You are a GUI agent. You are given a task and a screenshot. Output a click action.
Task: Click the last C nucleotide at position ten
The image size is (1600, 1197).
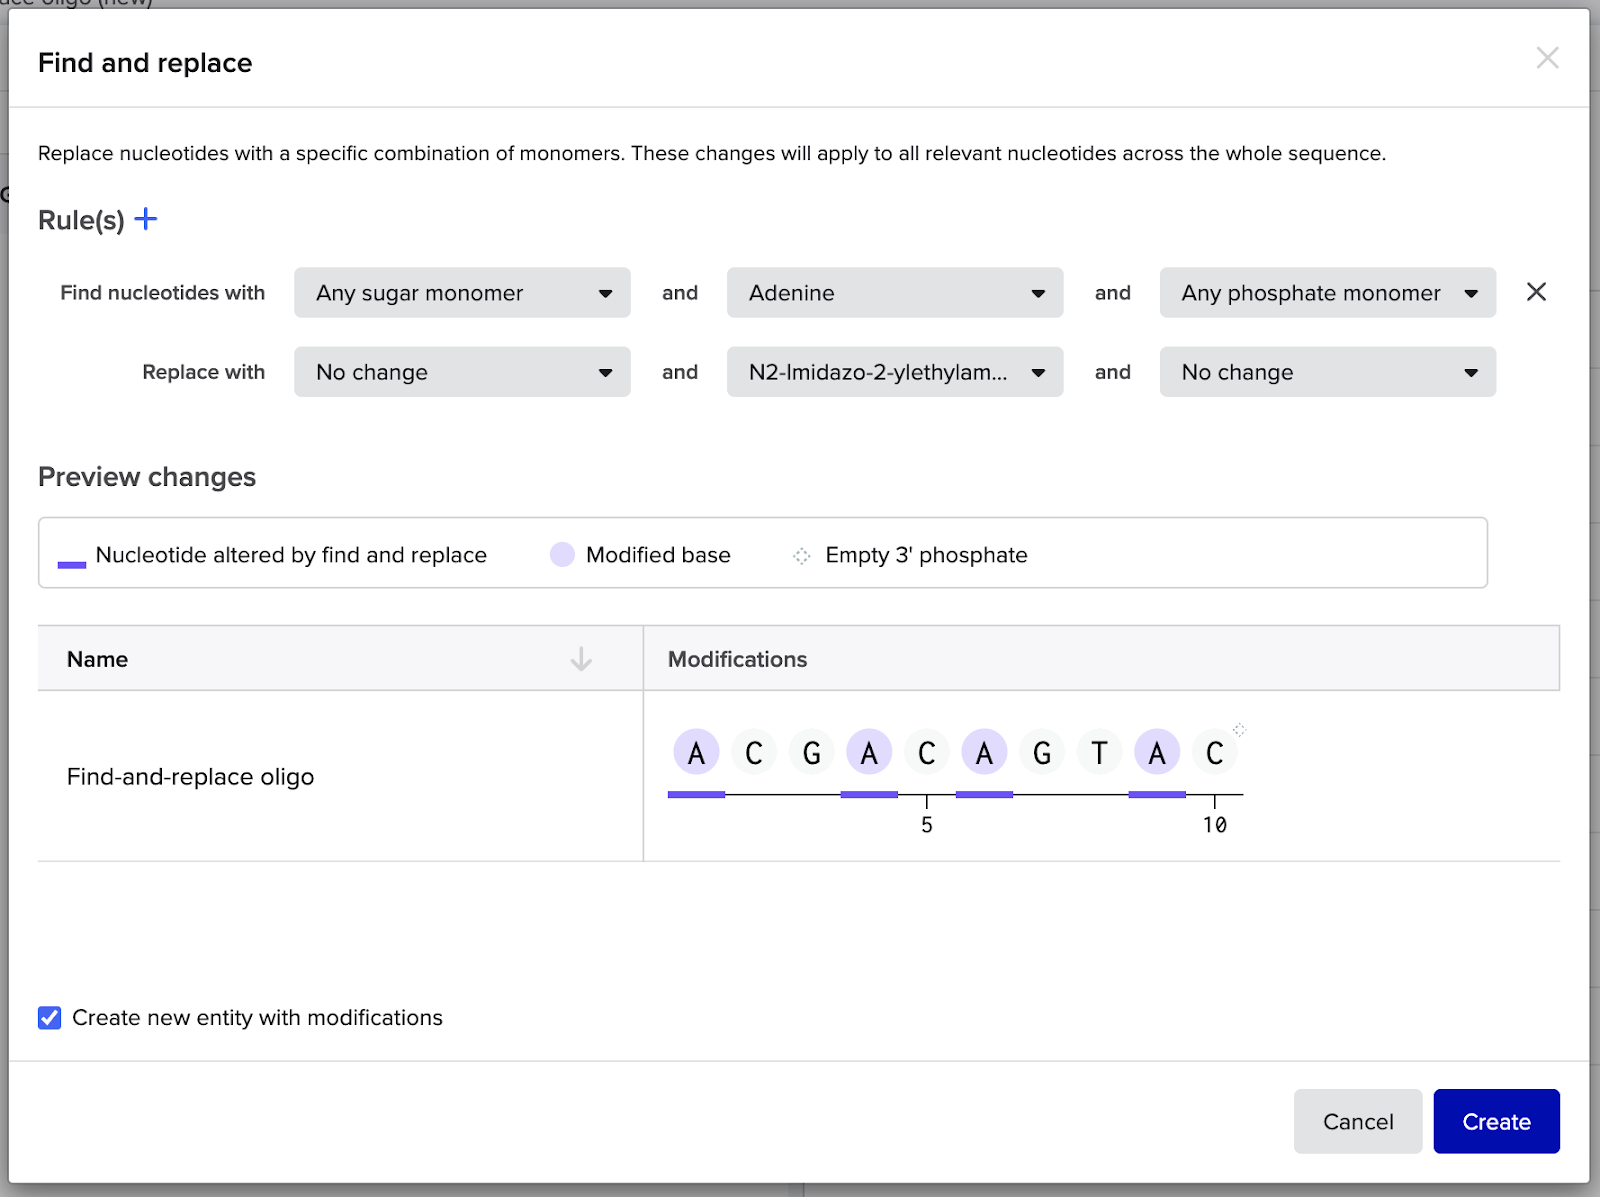[x=1214, y=752]
